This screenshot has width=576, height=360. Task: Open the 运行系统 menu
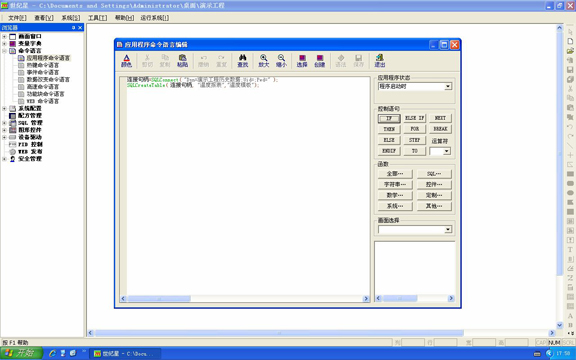pos(155,18)
